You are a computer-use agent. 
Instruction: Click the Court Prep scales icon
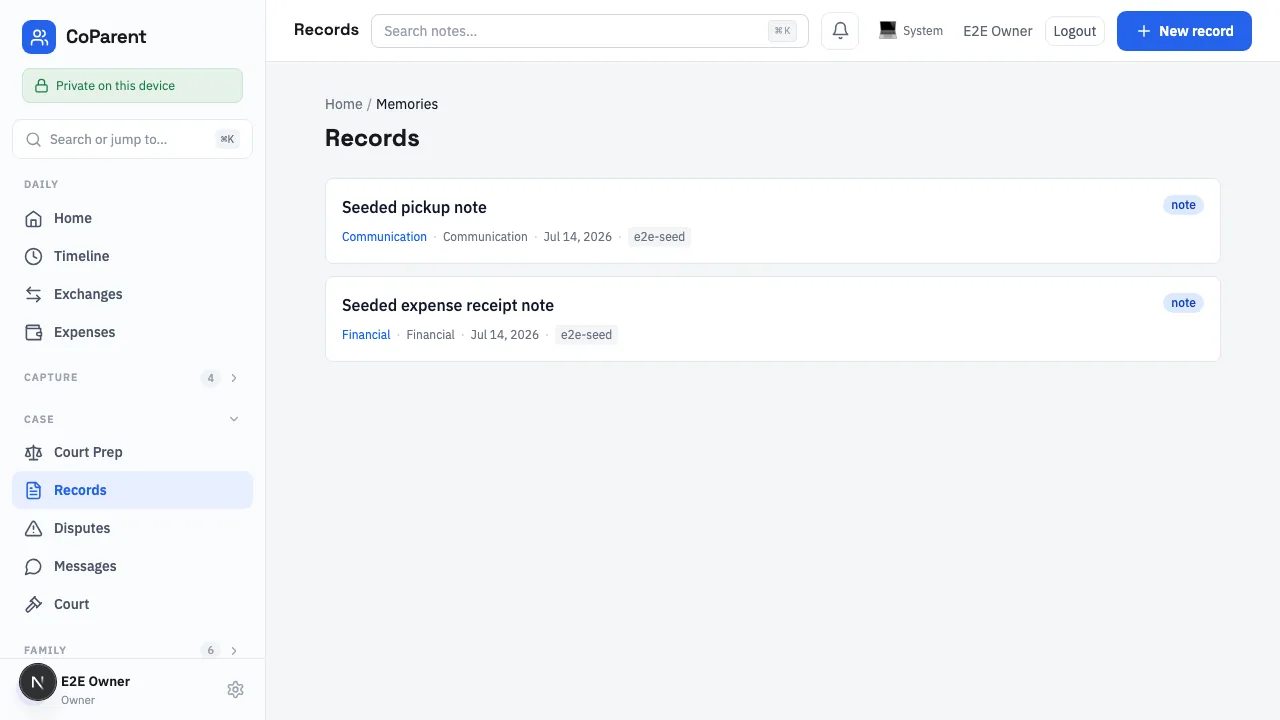(34, 452)
